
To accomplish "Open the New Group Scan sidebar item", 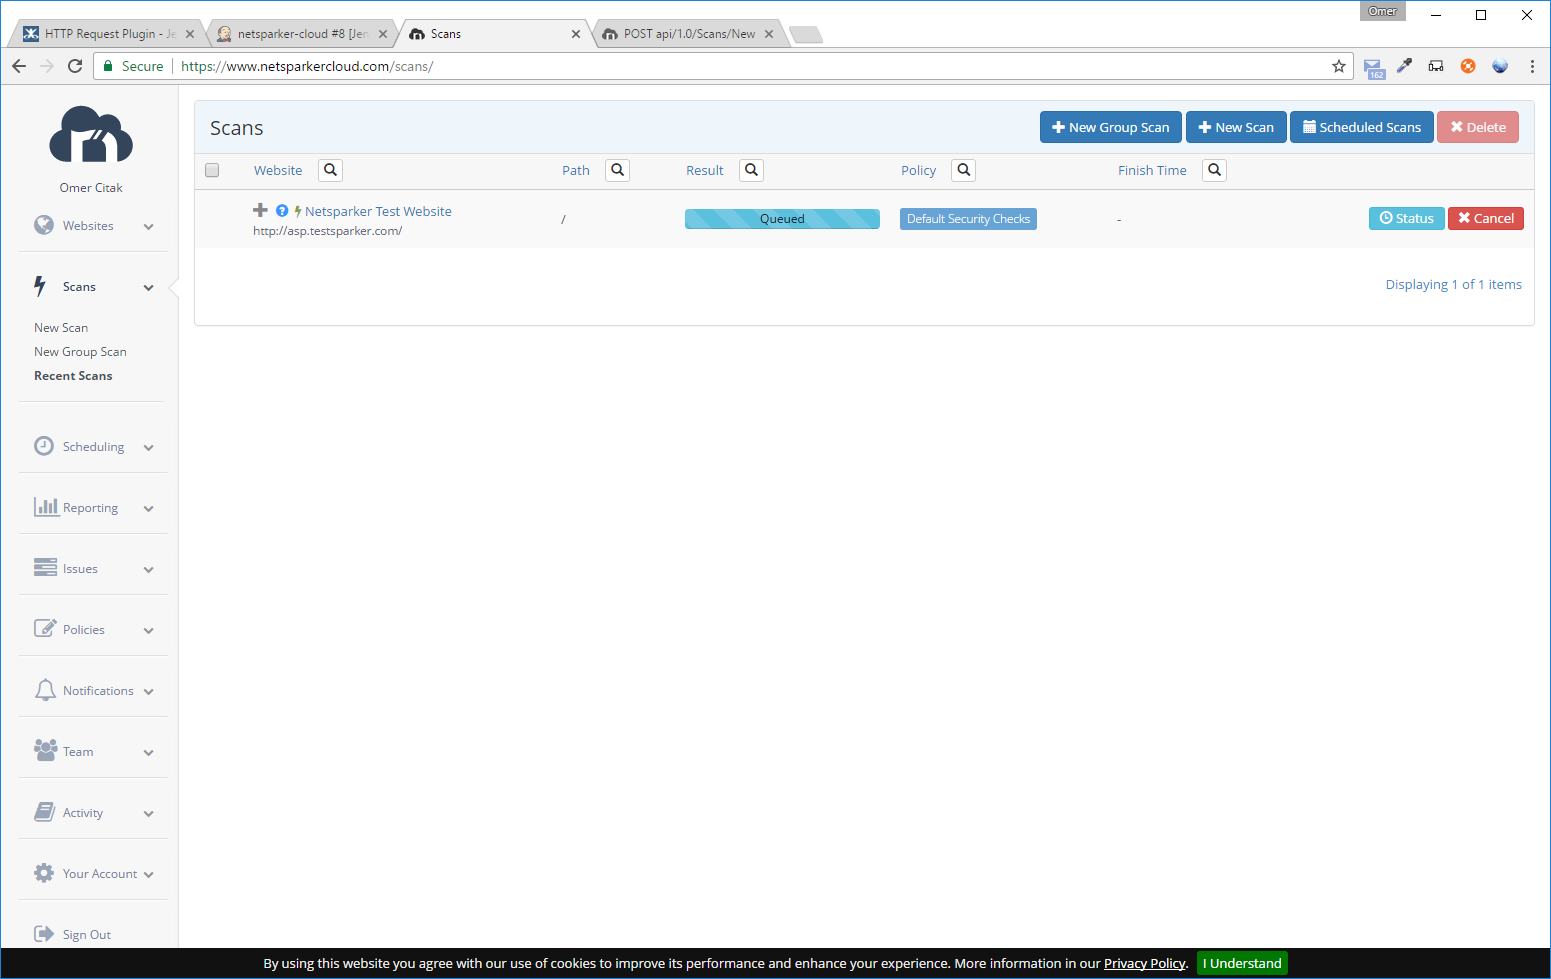I will tap(80, 352).
